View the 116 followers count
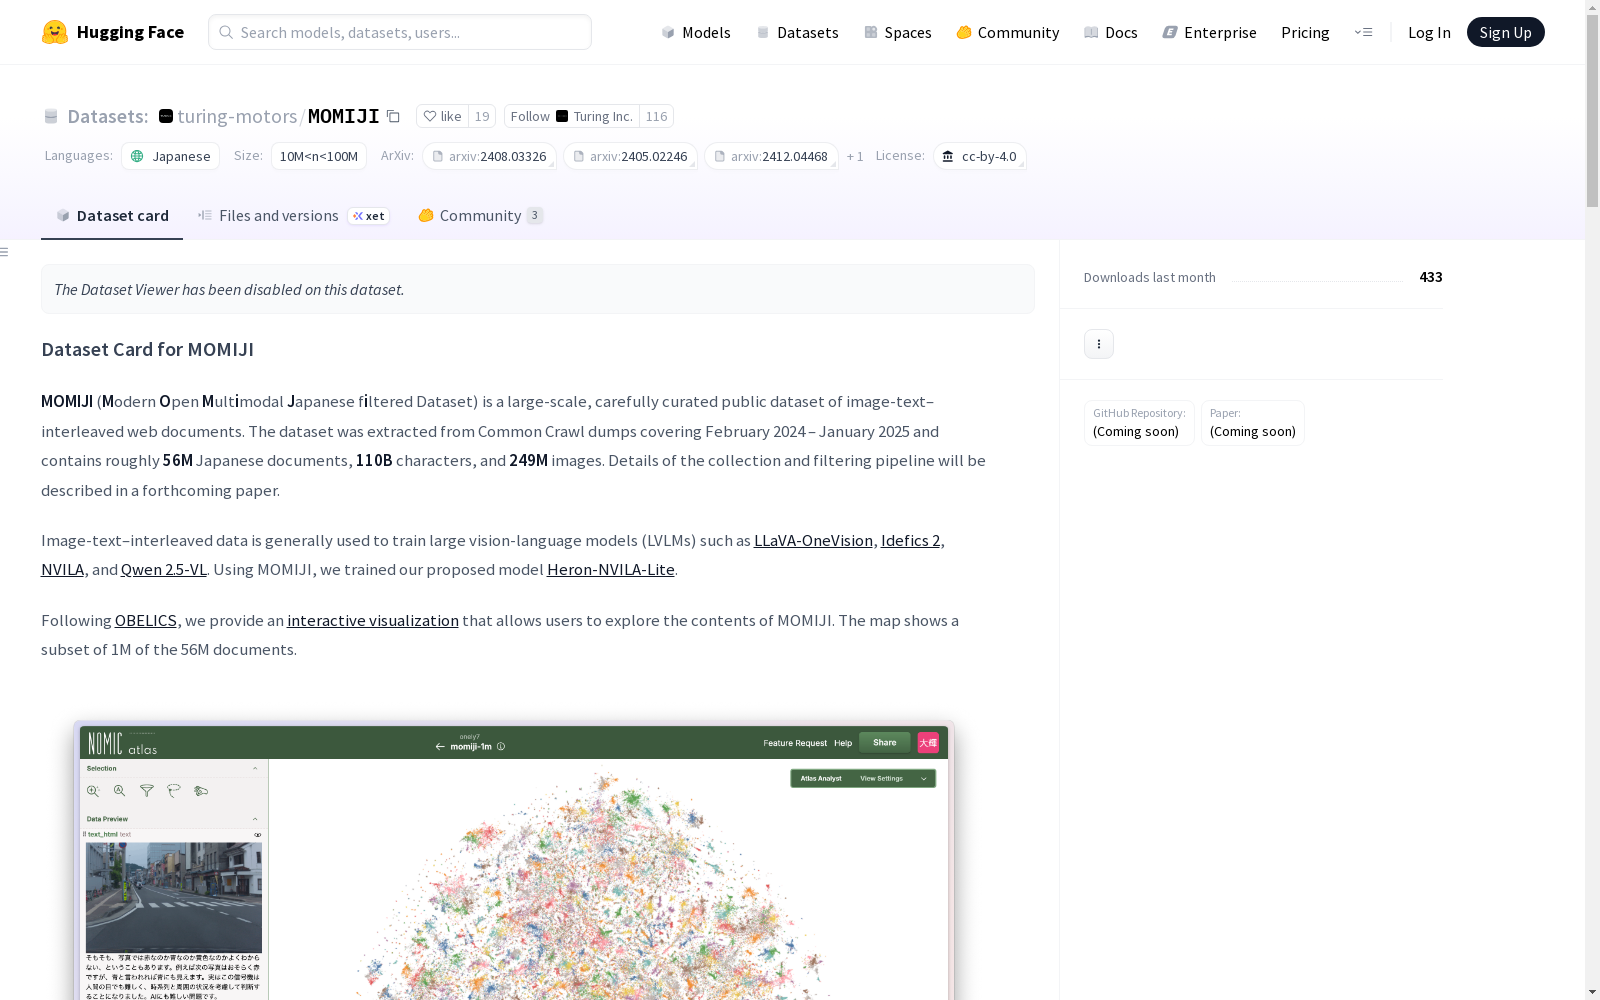Image resolution: width=1600 pixels, height=1000 pixels. (x=656, y=116)
